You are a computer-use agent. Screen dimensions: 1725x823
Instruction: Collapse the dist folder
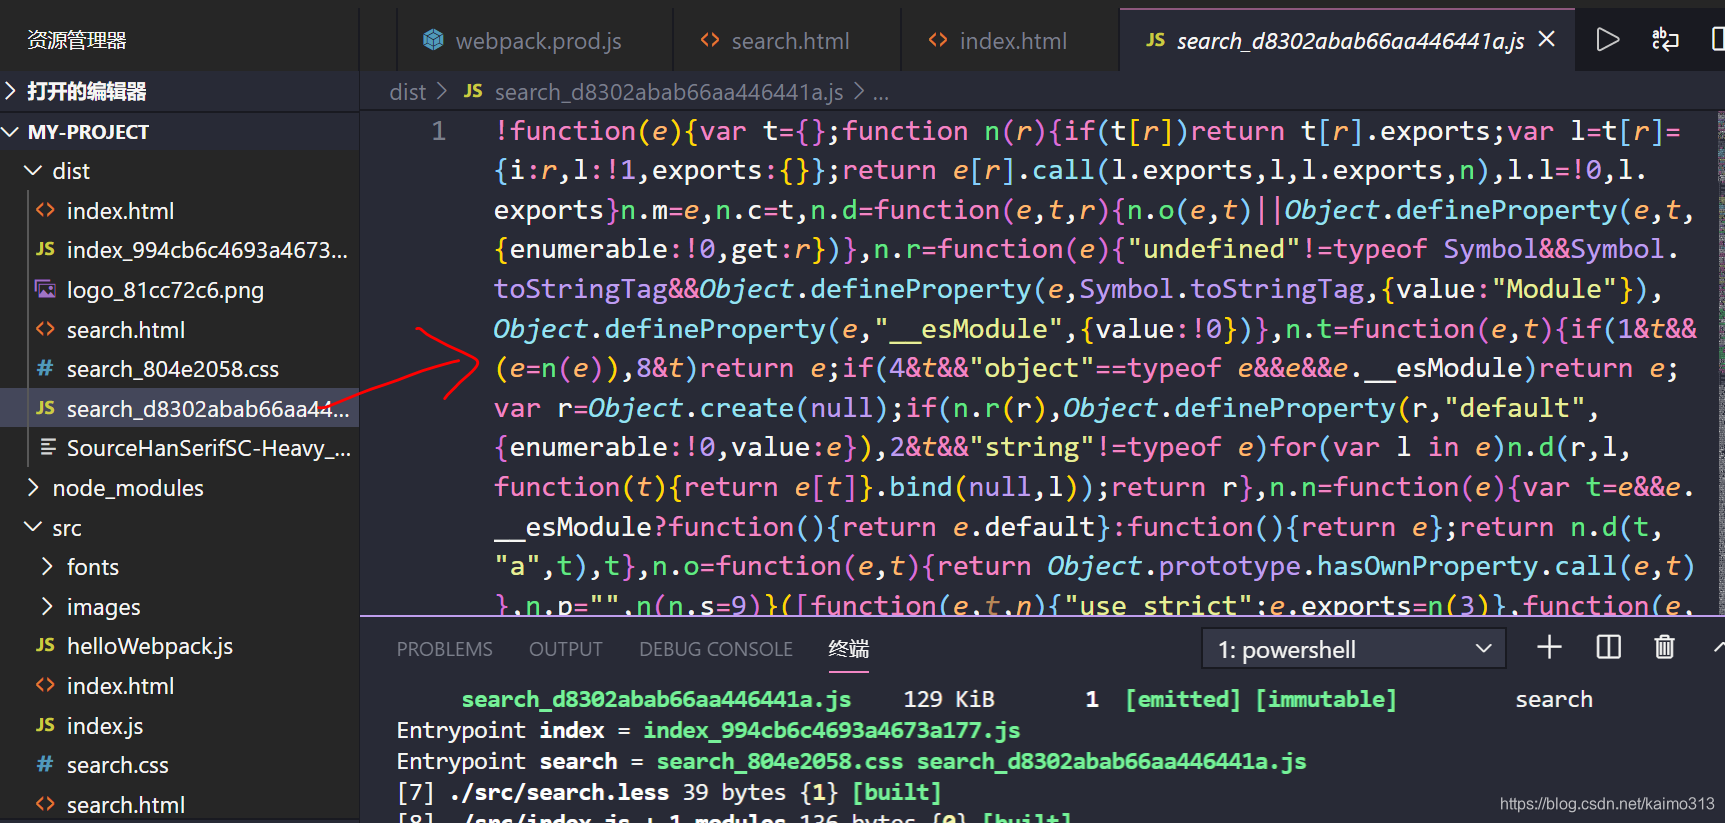pos(33,171)
